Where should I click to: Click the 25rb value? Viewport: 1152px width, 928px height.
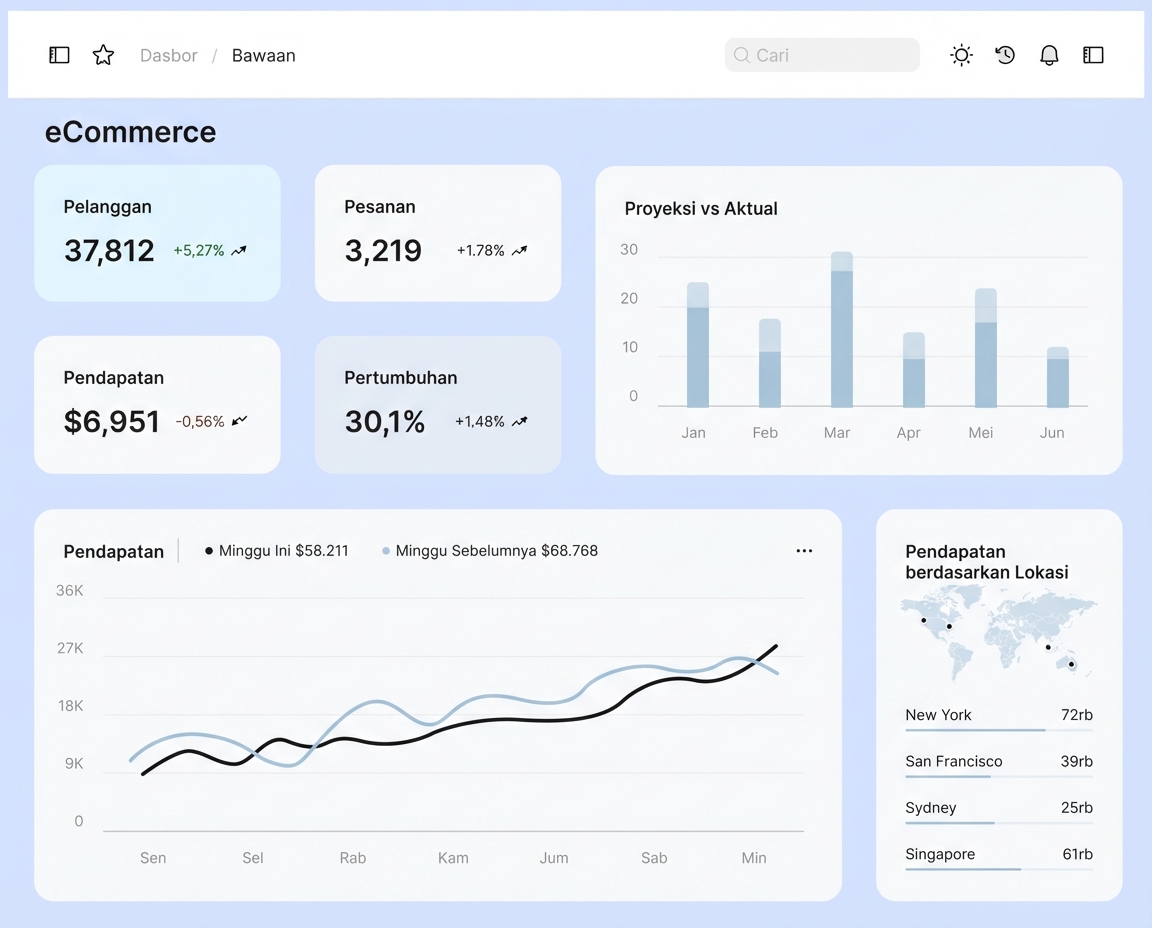click(x=1077, y=807)
